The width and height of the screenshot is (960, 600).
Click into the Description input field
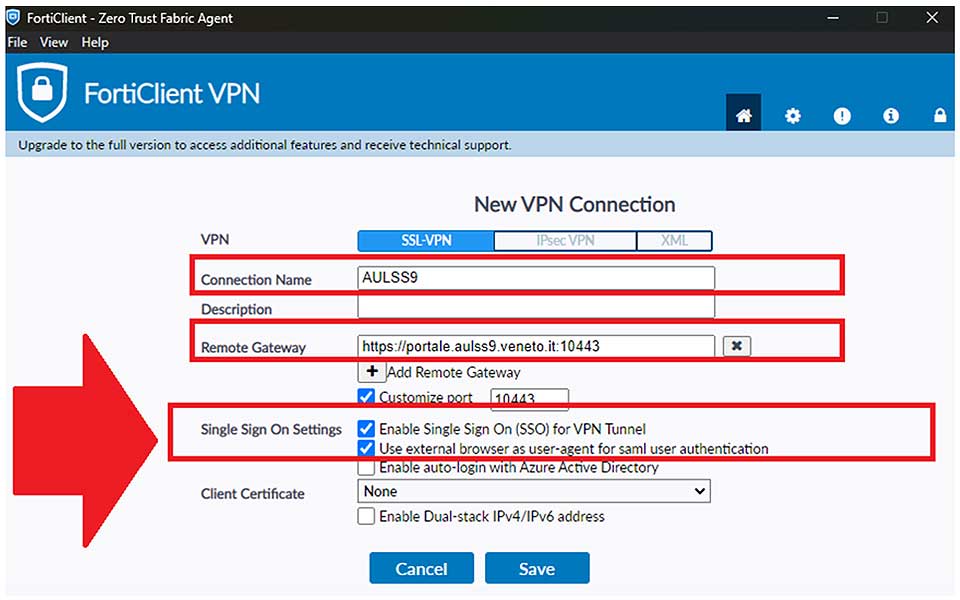tap(536, 307)
